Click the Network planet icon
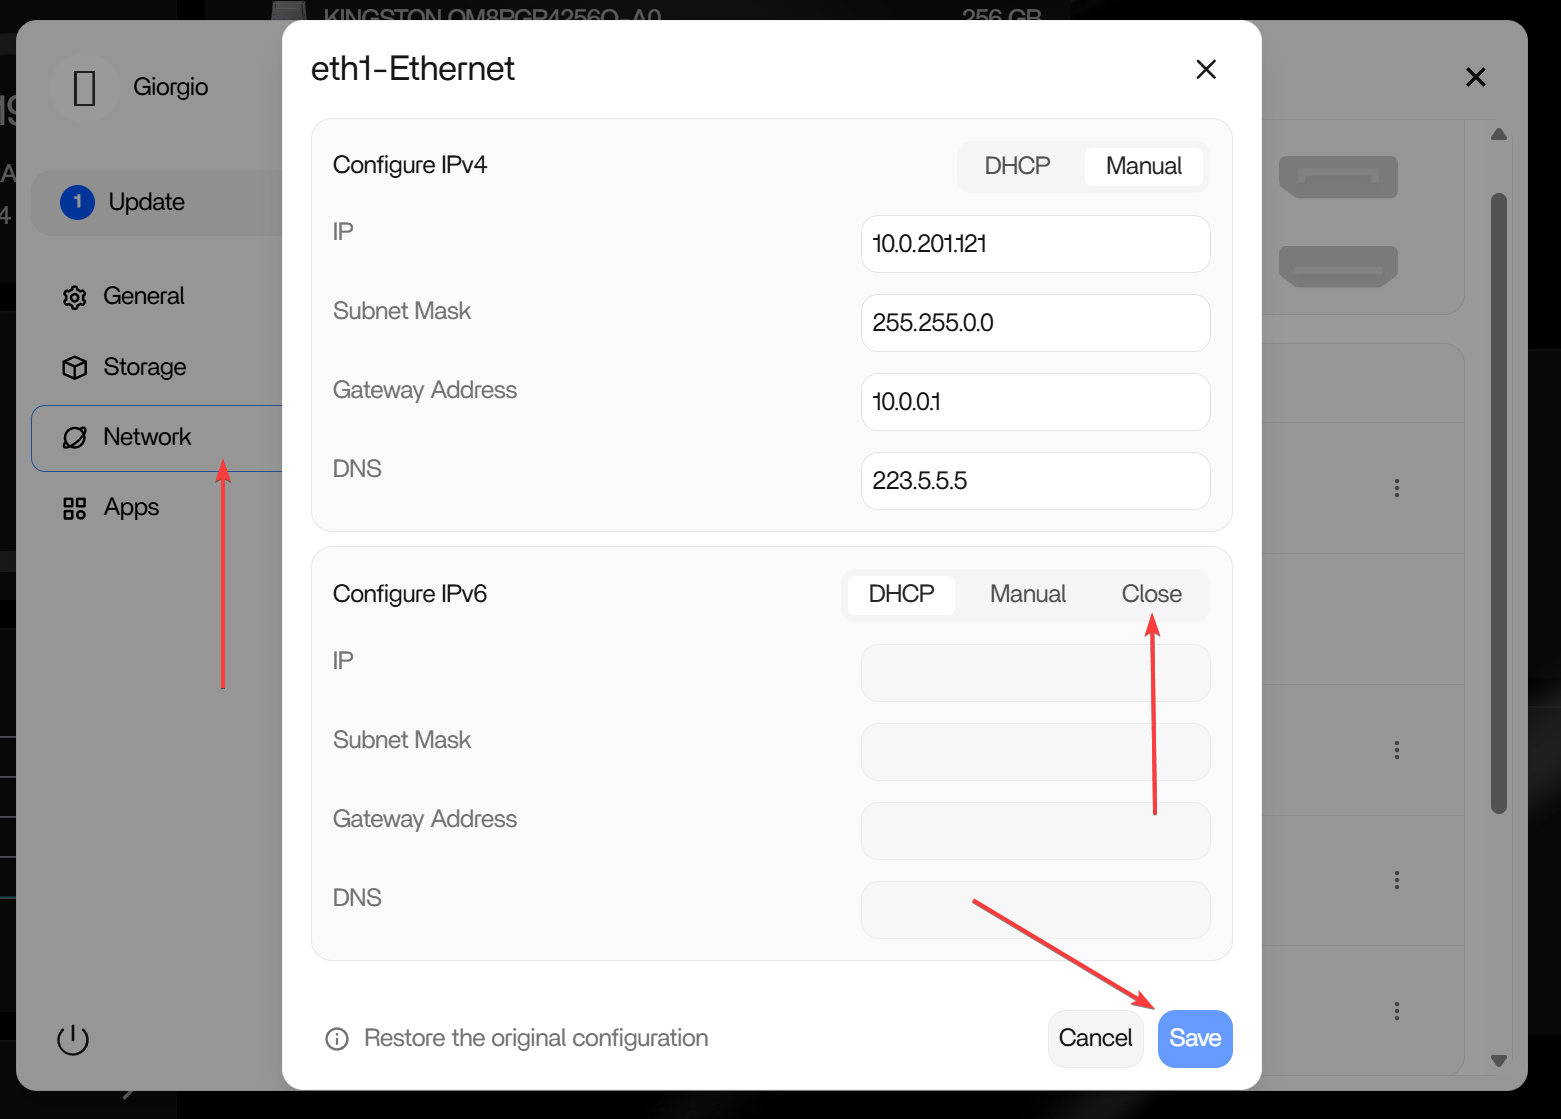This screenshot has height=1119, width=1561. tap(75, 437)
